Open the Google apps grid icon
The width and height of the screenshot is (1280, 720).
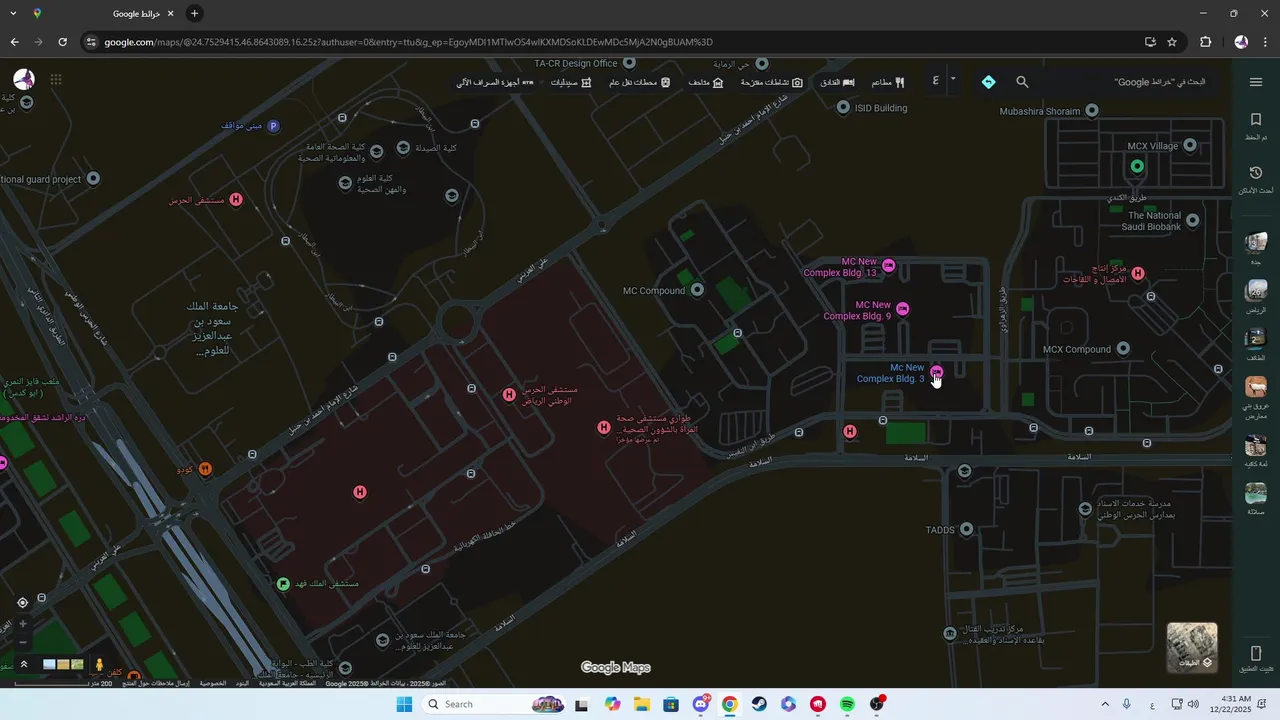point(56,80)
